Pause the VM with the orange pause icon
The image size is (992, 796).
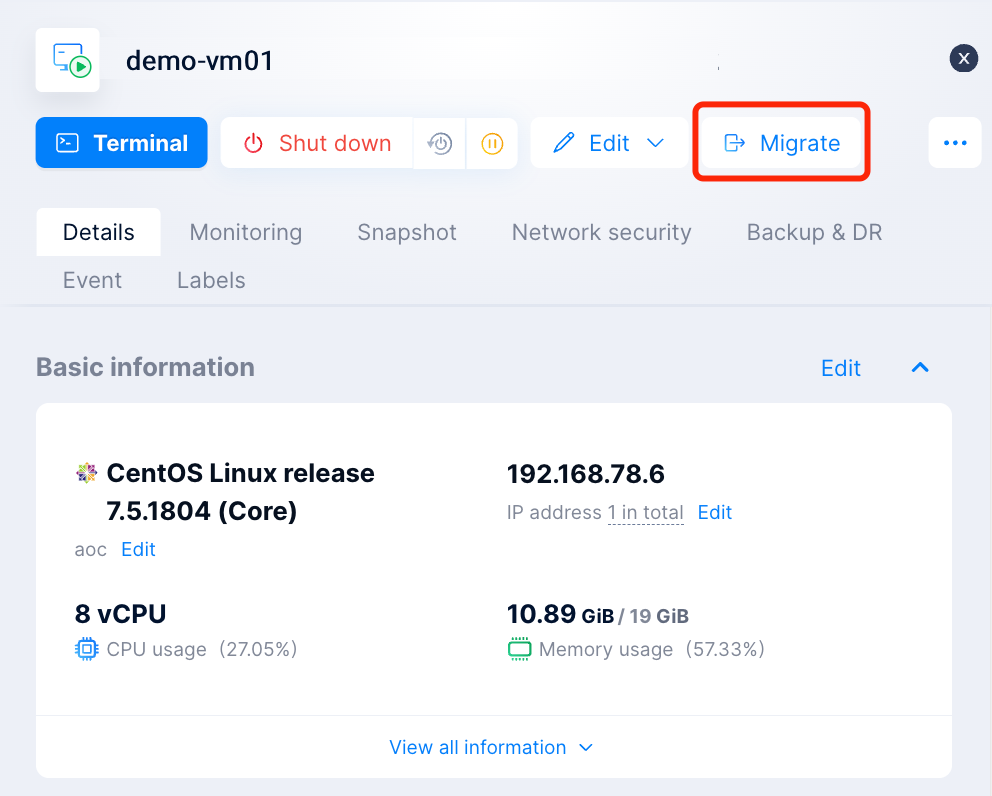click(492, 143)
